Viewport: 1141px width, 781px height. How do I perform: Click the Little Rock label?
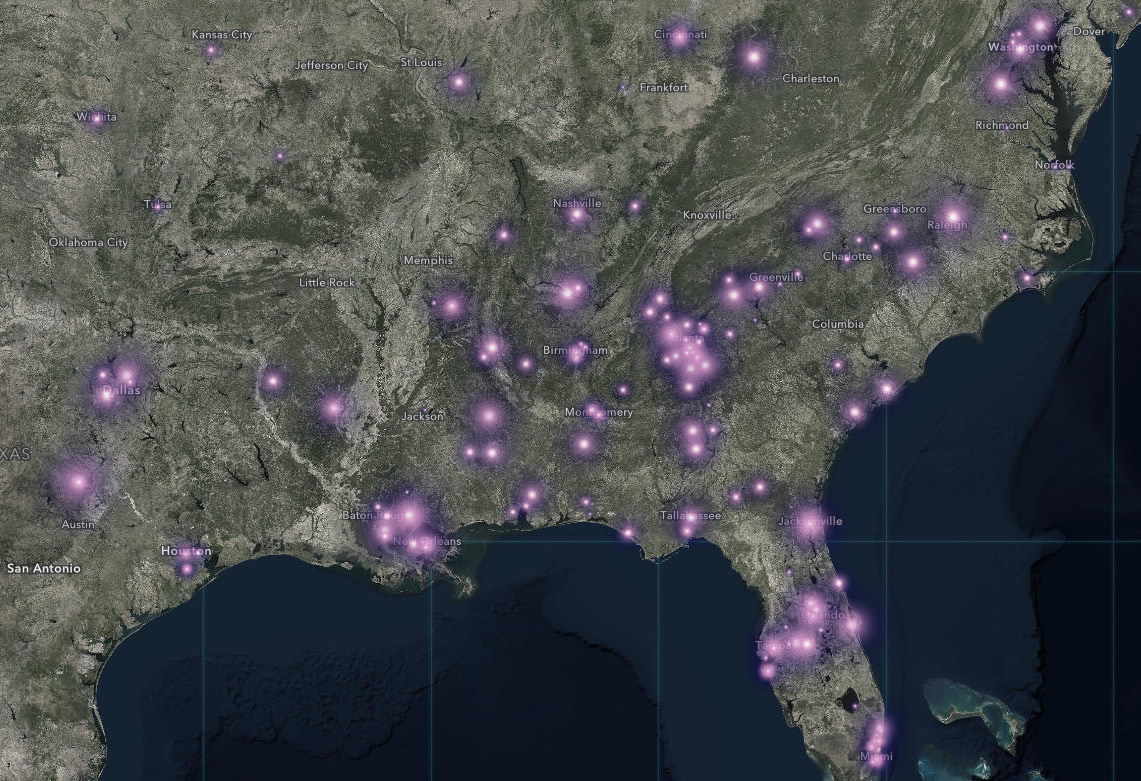(x=327, y=282)
